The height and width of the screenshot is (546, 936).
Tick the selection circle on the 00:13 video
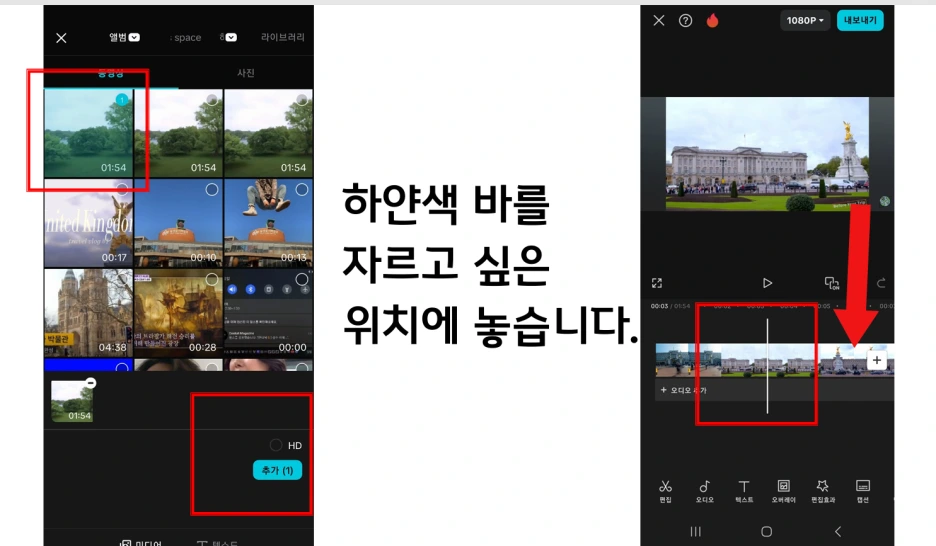tap(301, 190)
